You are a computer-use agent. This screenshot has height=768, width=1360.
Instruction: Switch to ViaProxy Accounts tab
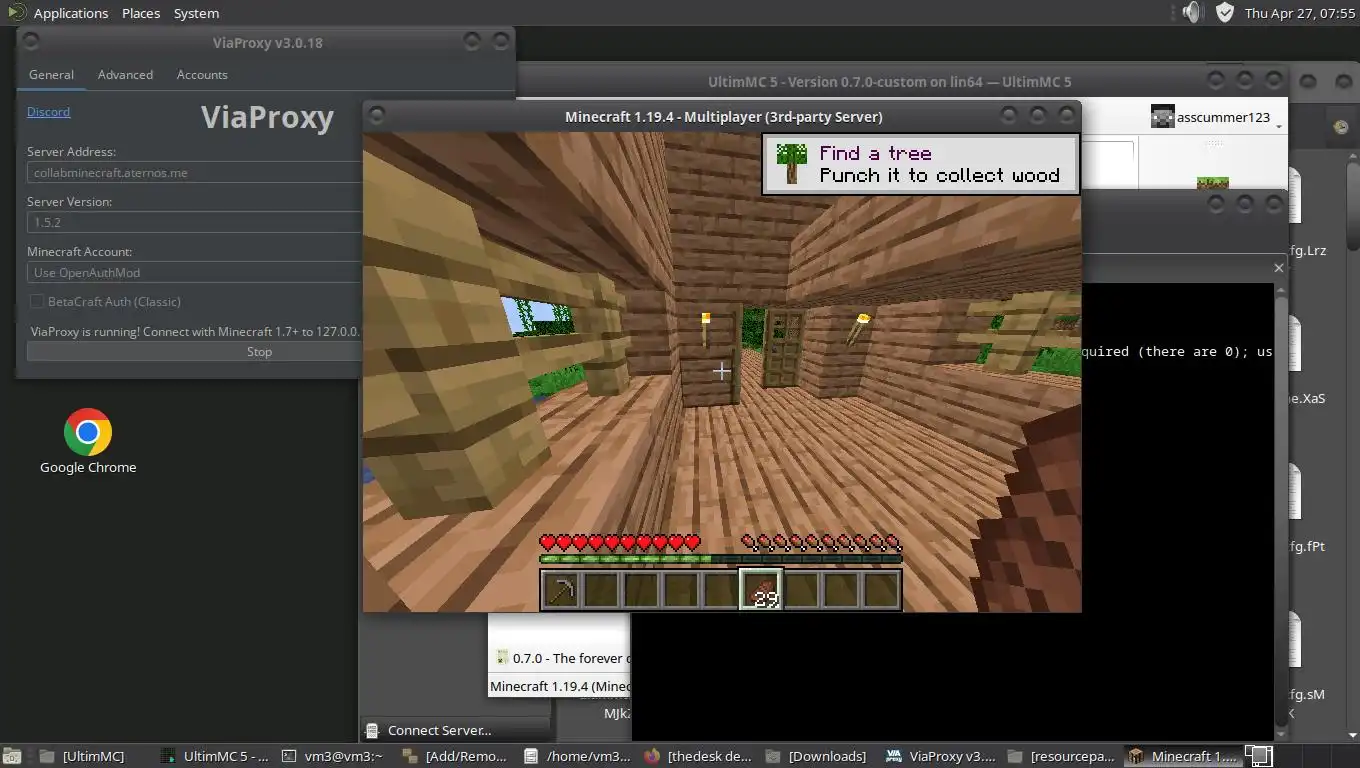[x=202, y=74]
